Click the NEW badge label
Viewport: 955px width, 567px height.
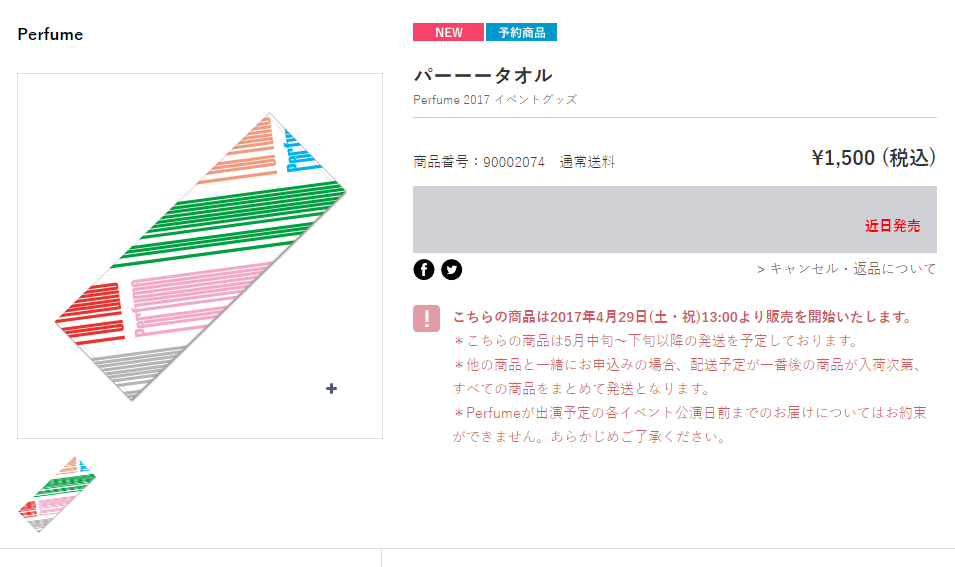448,32
